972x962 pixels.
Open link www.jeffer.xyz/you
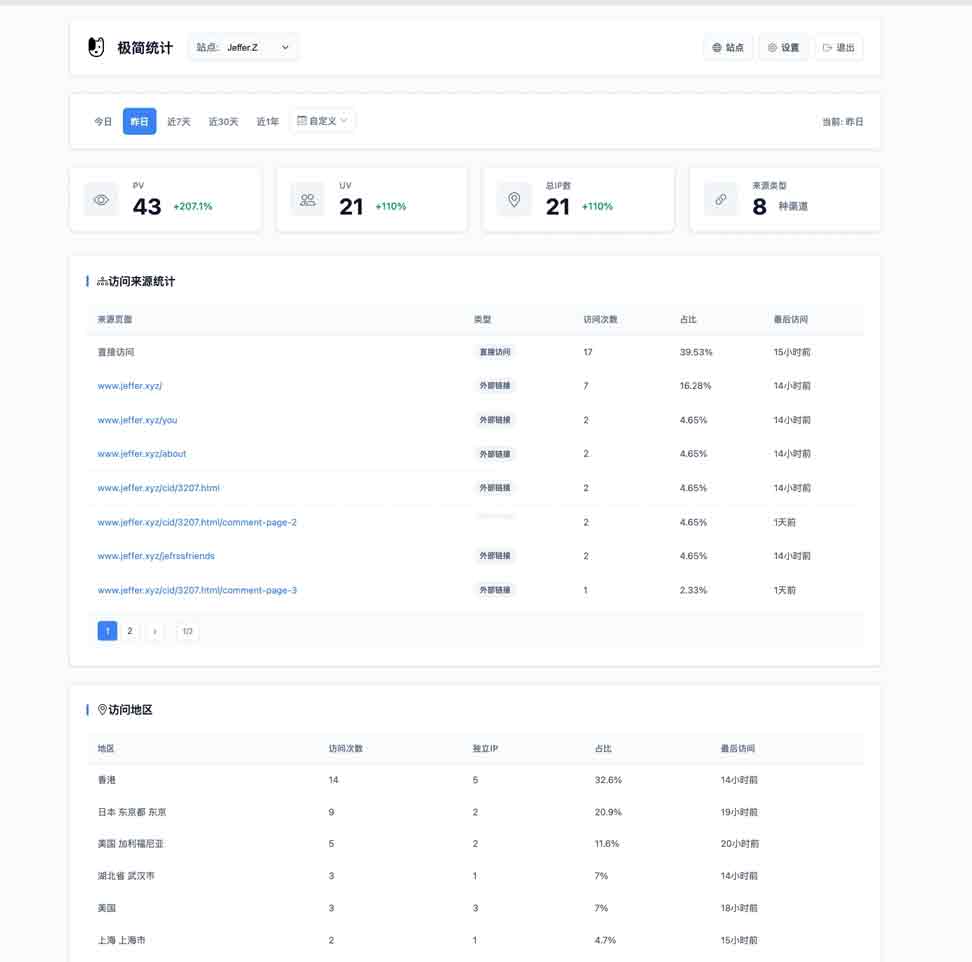(137, 420)
